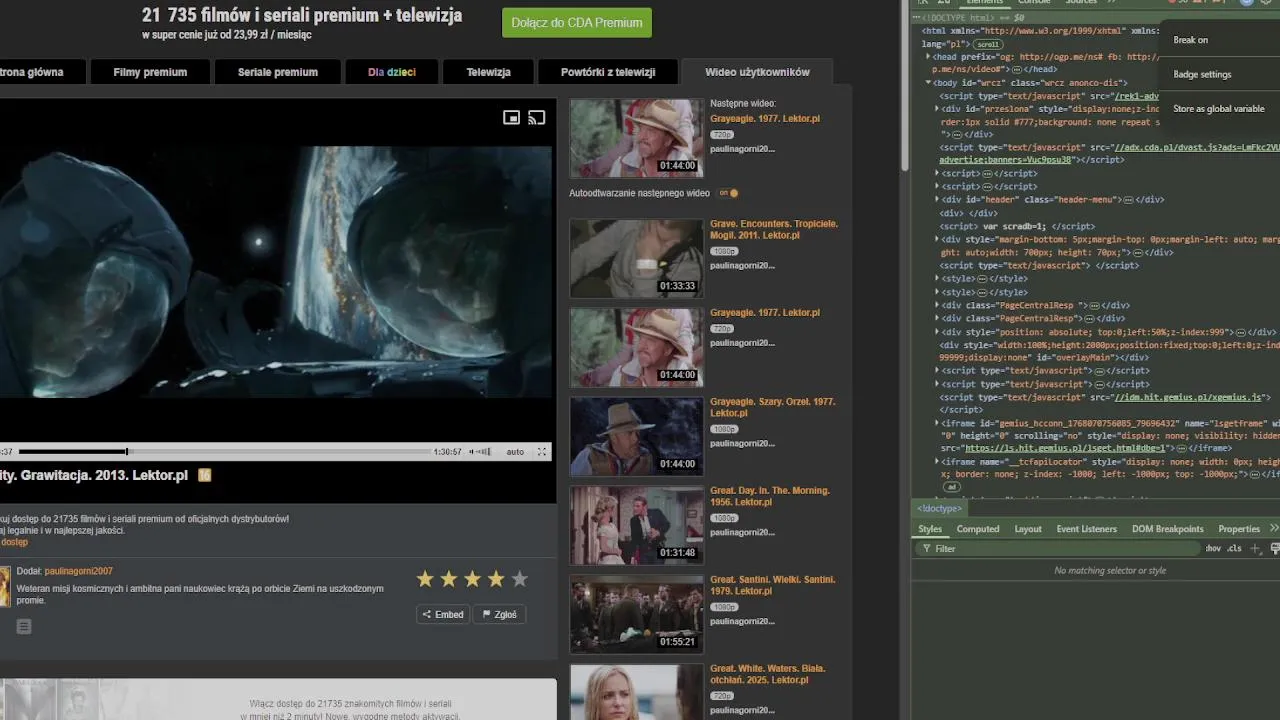The width and height of the screenshot is (1280, 720).
Task: Expand the __tcfapiLocator iframe node
Action: pyautogui.click(x=937, y=462)
